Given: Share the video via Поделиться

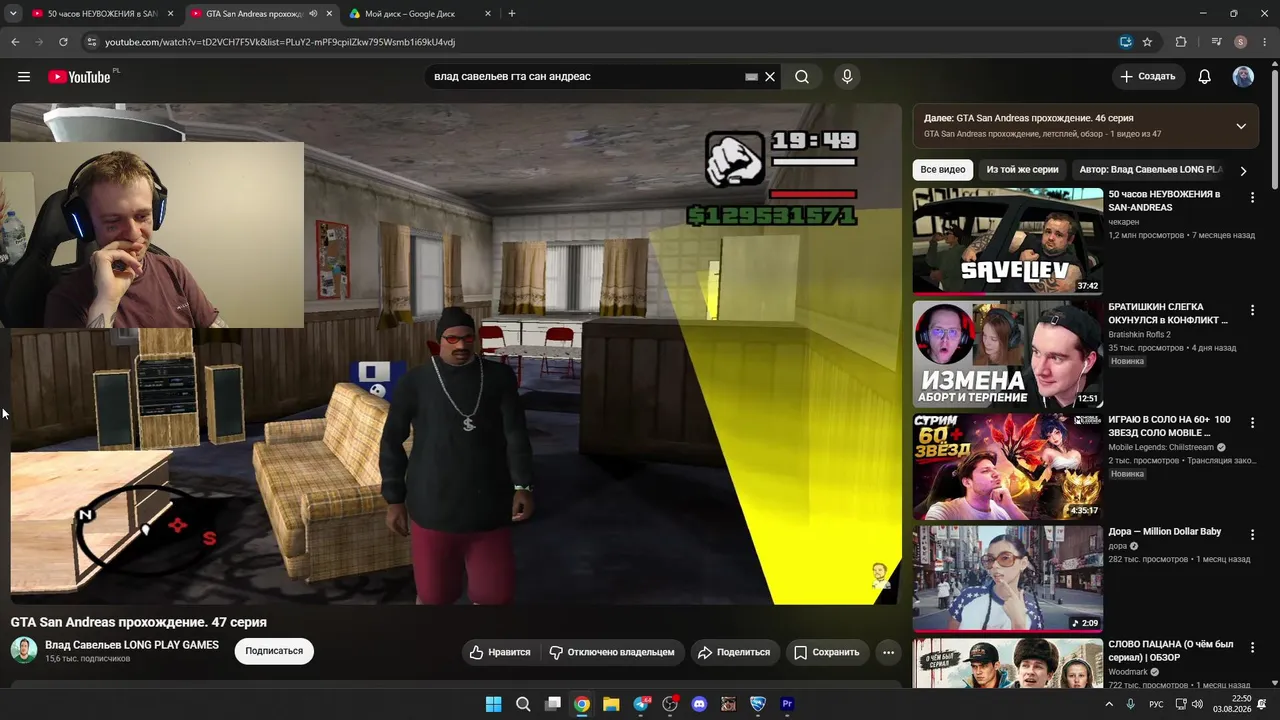Looking at the screenshot, I should (735, 652).
